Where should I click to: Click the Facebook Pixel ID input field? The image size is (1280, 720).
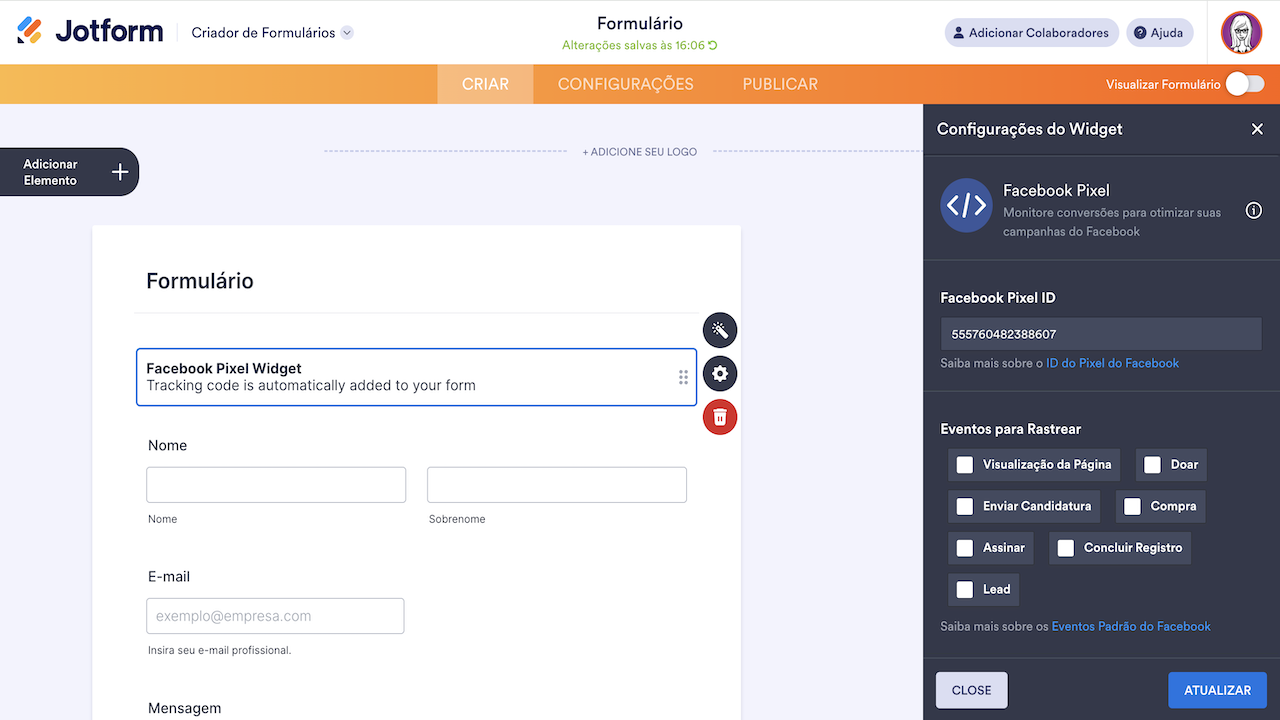coord(1101,334)
